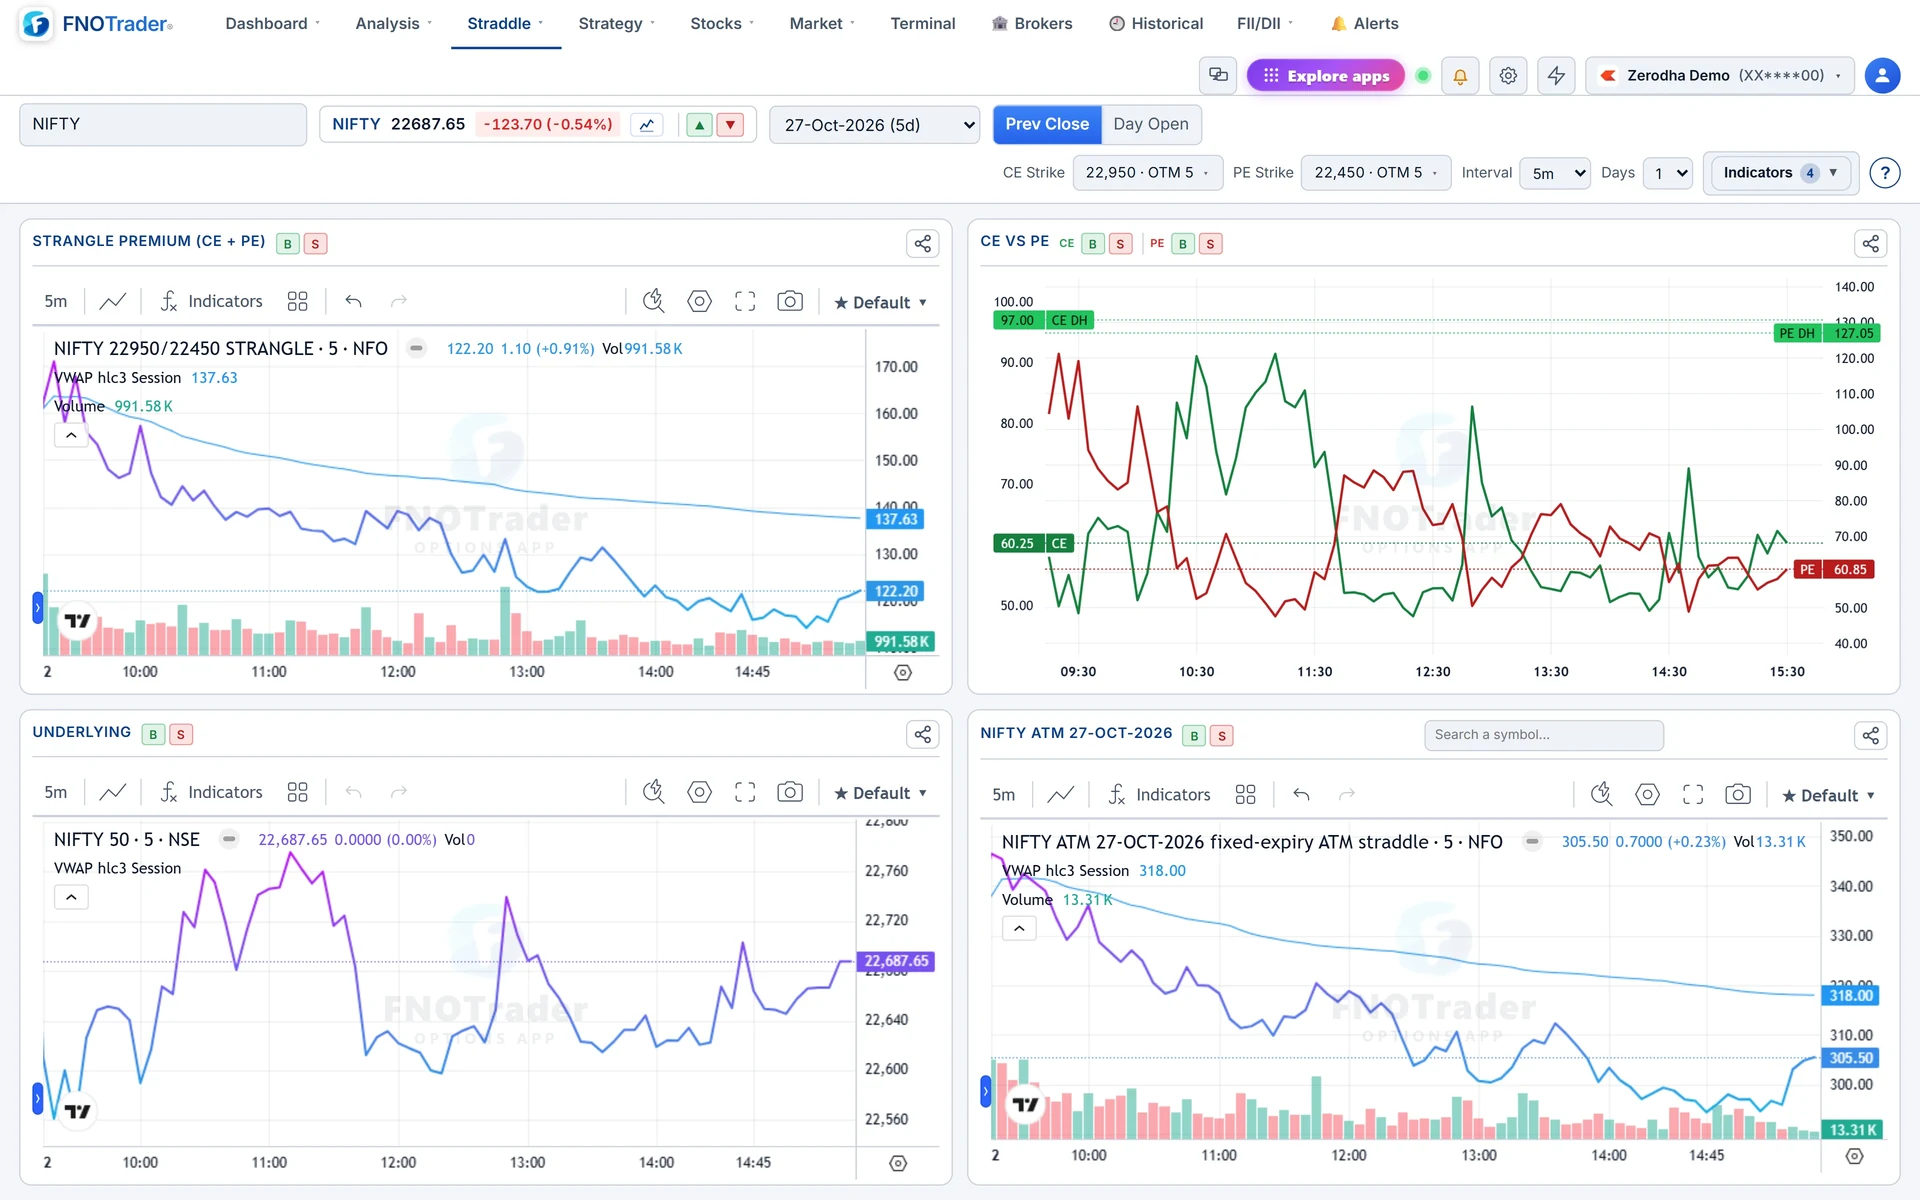Screen dimensions: 1920x1200
Task: Open the Analysis menu
Action: (393, 23)
